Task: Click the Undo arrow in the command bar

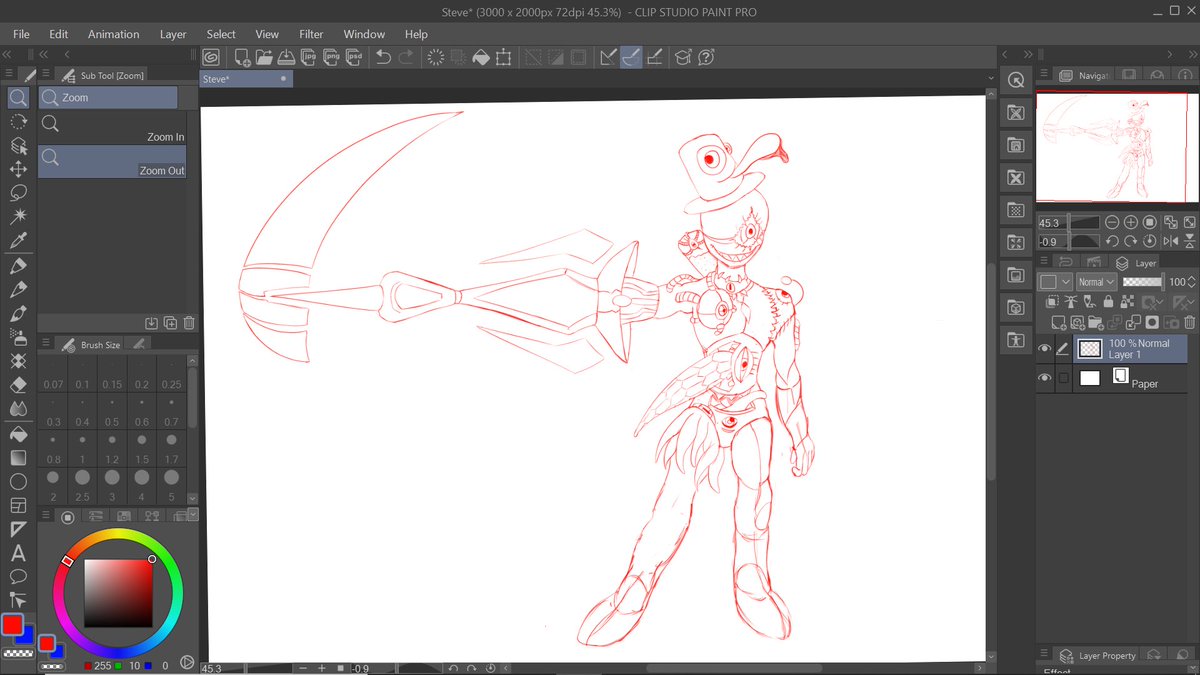Action: 383,57
